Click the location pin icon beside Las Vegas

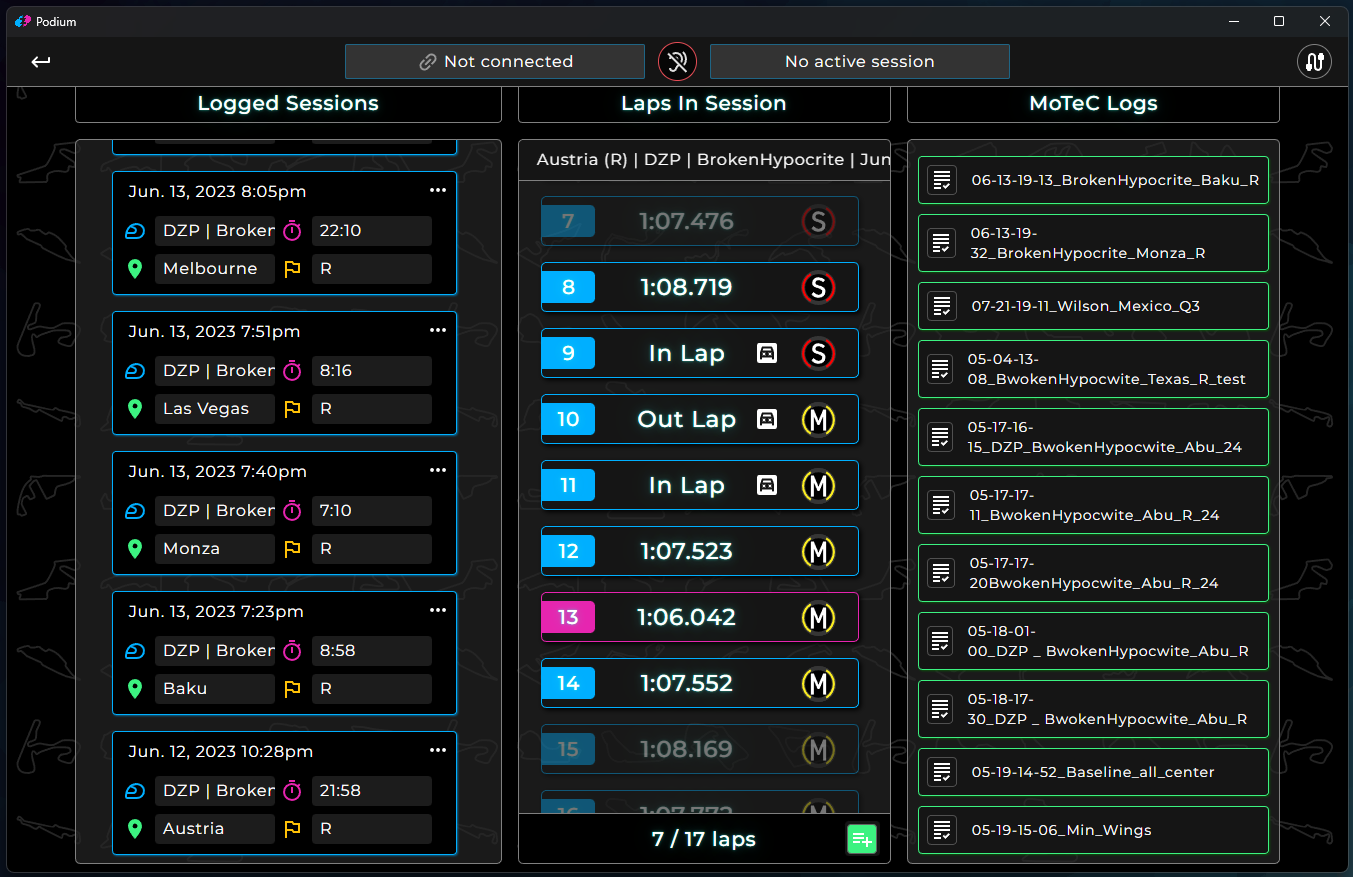coord(135,409)
